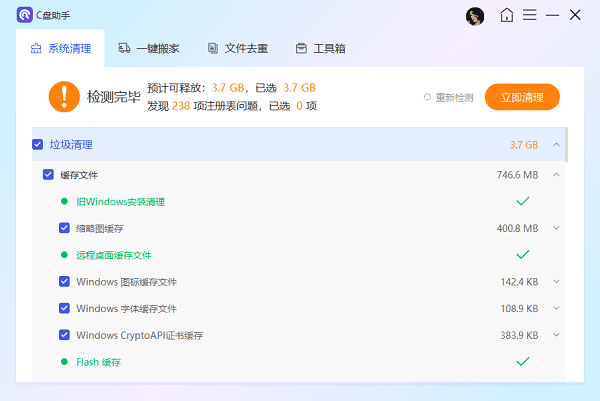Toggle the 缓存文件 checkbox

(48, 175)
